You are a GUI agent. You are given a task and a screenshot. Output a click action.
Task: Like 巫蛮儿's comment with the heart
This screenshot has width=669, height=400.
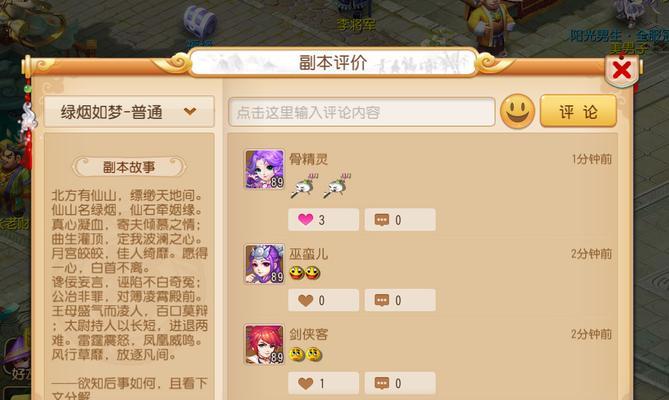coord(323,300)
